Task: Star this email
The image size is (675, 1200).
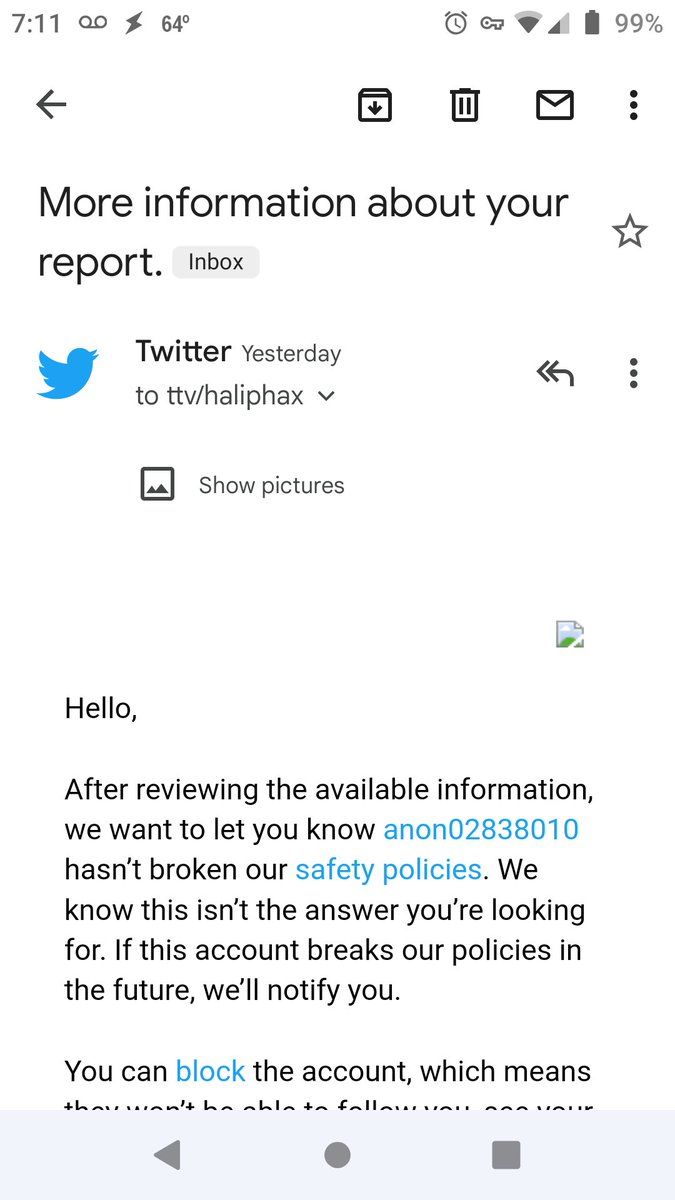Action: point(629,232)
